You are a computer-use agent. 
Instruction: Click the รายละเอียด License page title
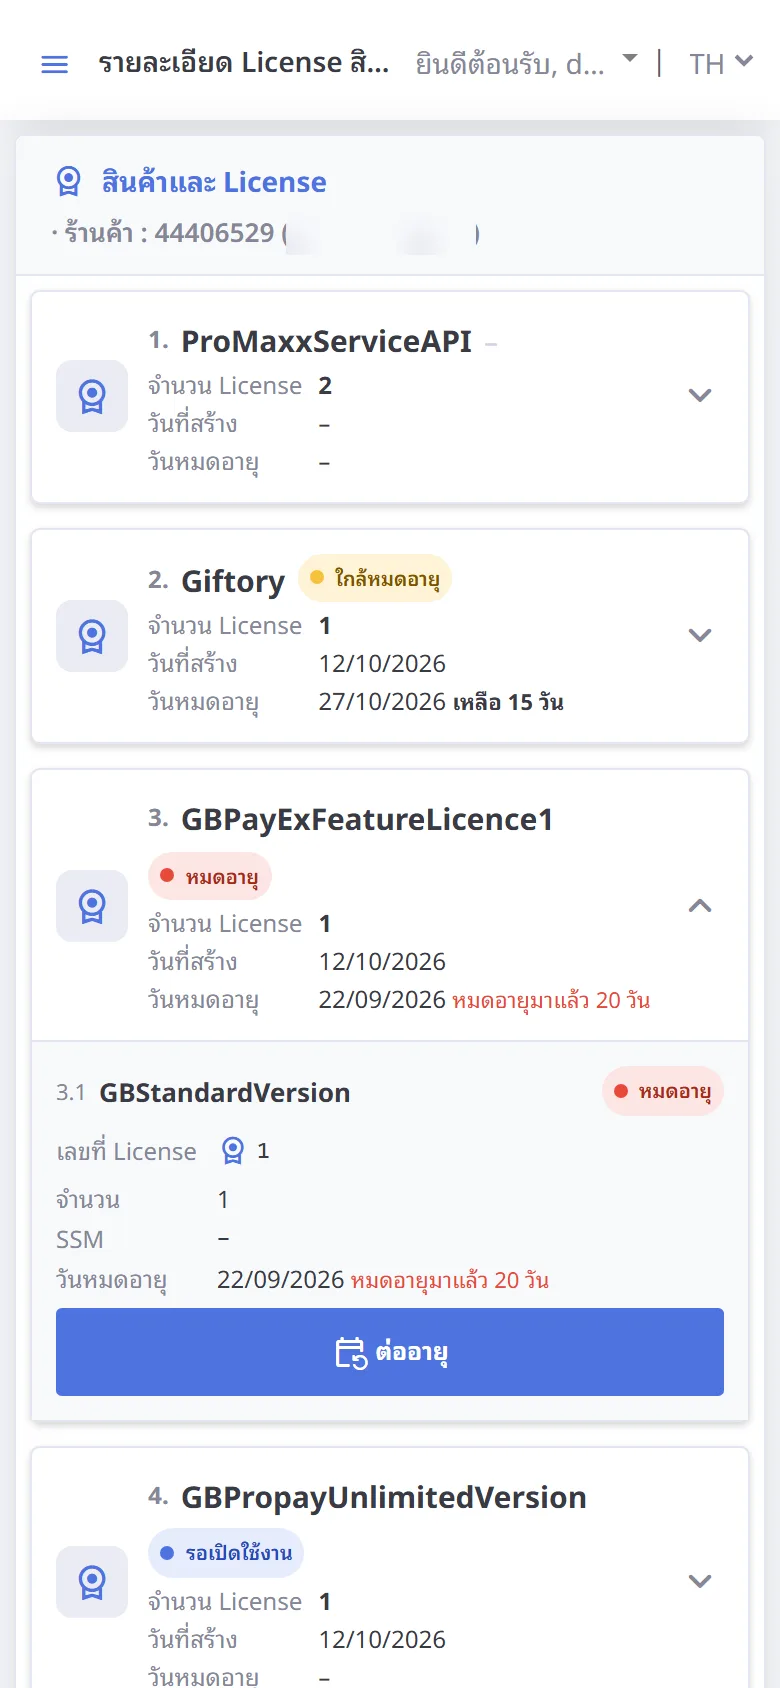(x=244, y=63)
